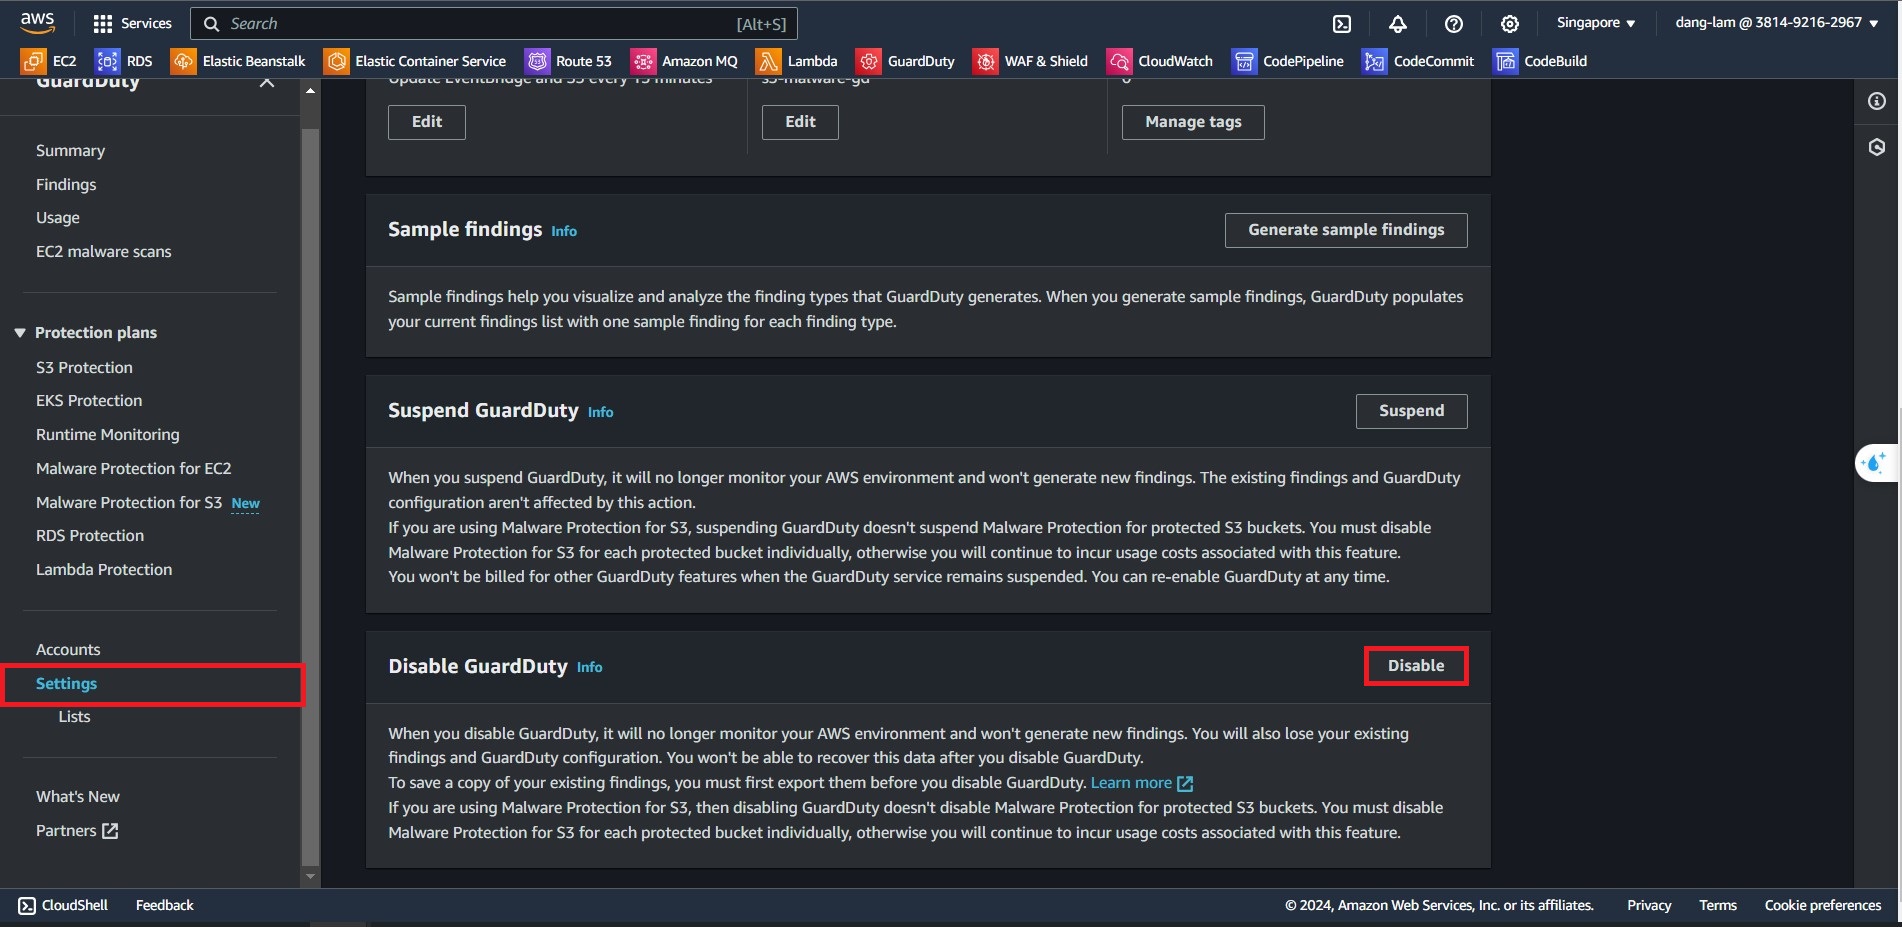1902x927 pixels.
Task: Select Malware Protection for S3 in the sidebar
Action: point(129,502)
